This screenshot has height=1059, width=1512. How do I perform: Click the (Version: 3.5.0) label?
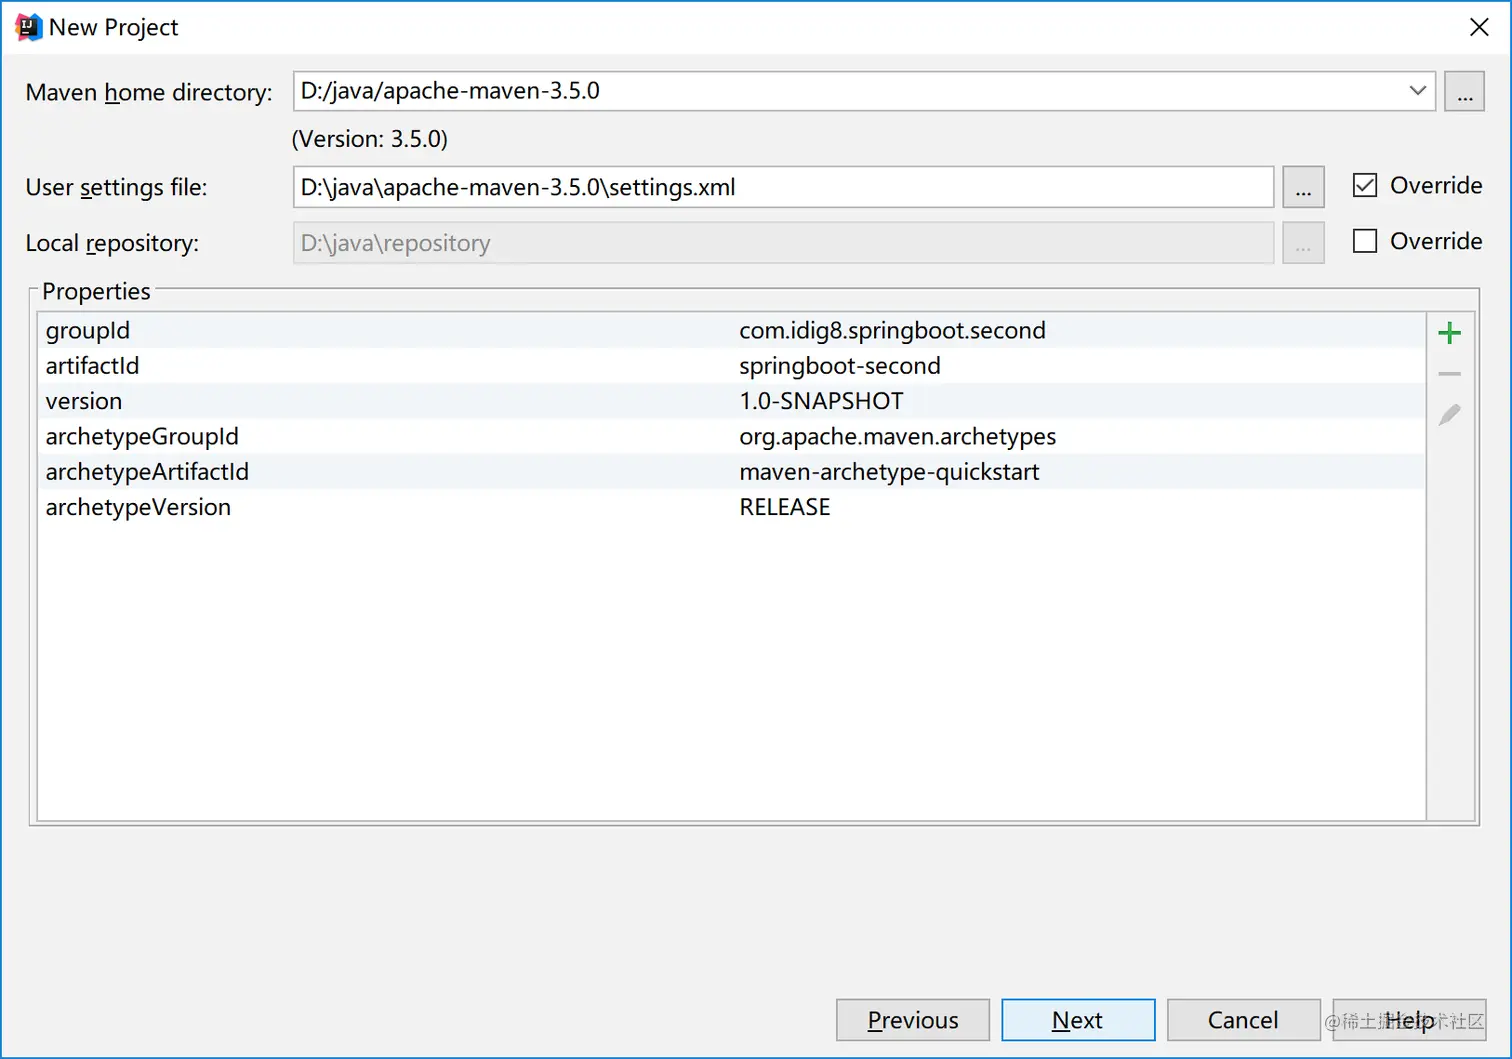[370, 139]
